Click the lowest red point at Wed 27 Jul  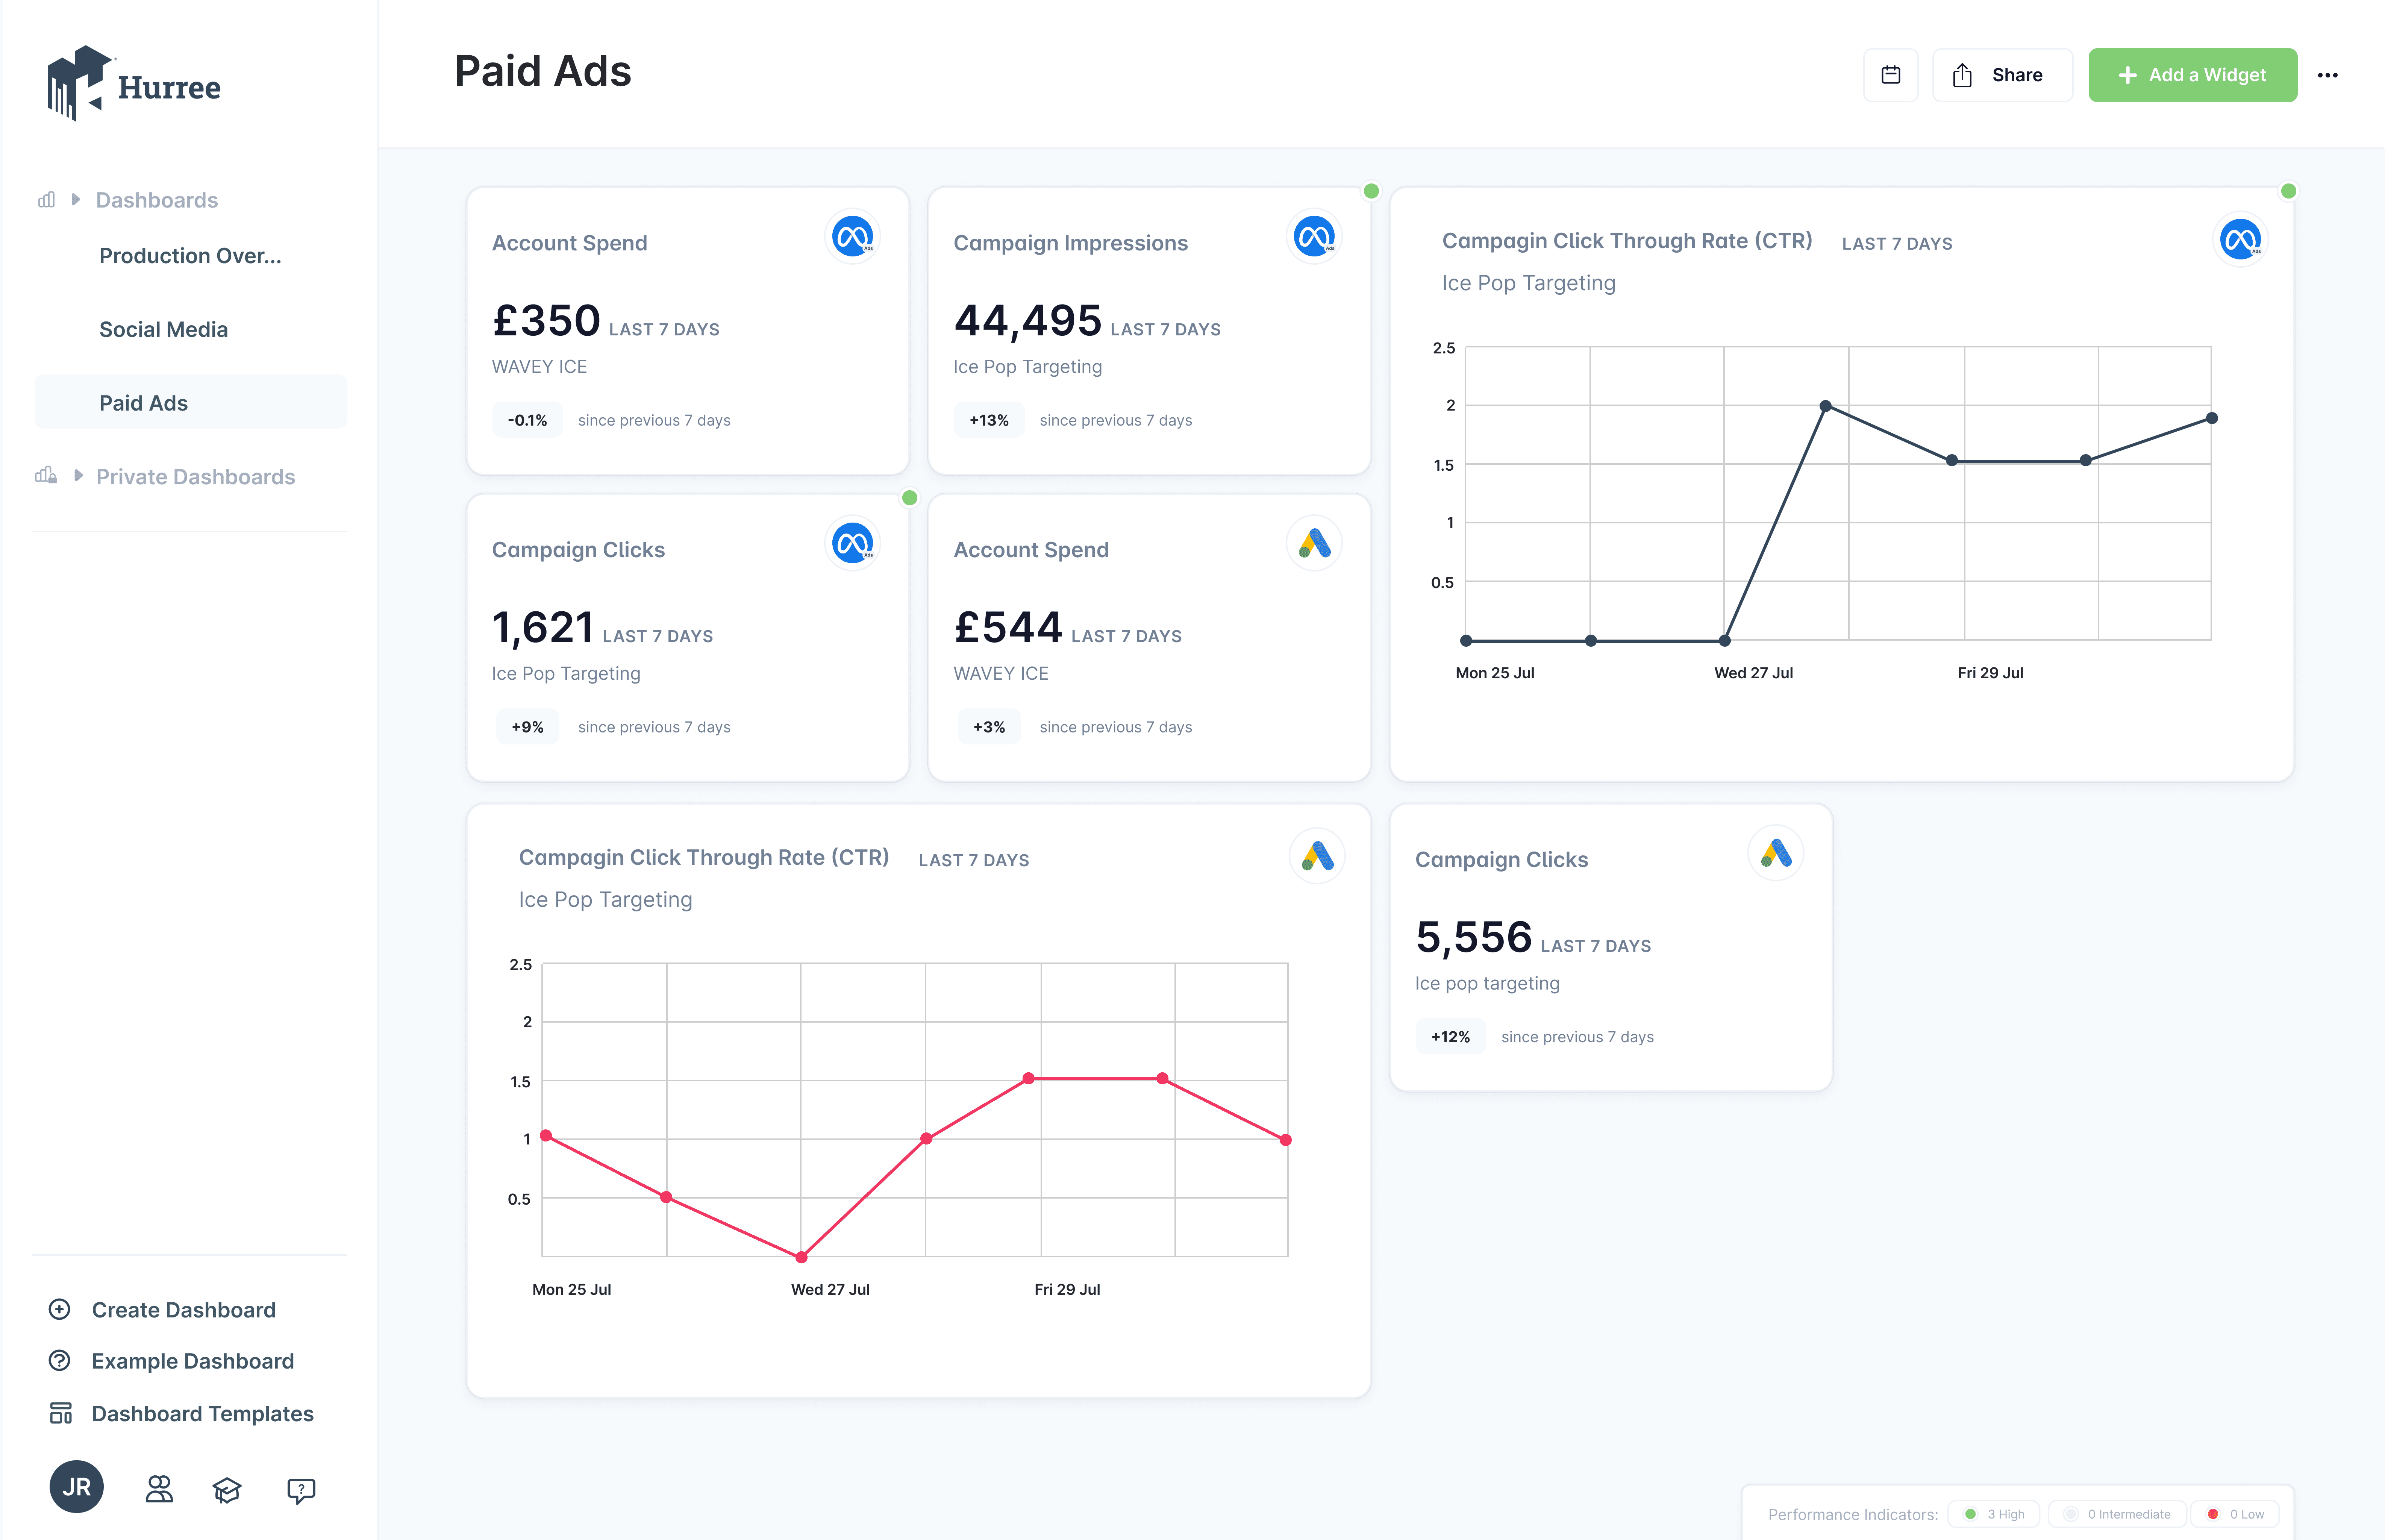point(801,1257)
